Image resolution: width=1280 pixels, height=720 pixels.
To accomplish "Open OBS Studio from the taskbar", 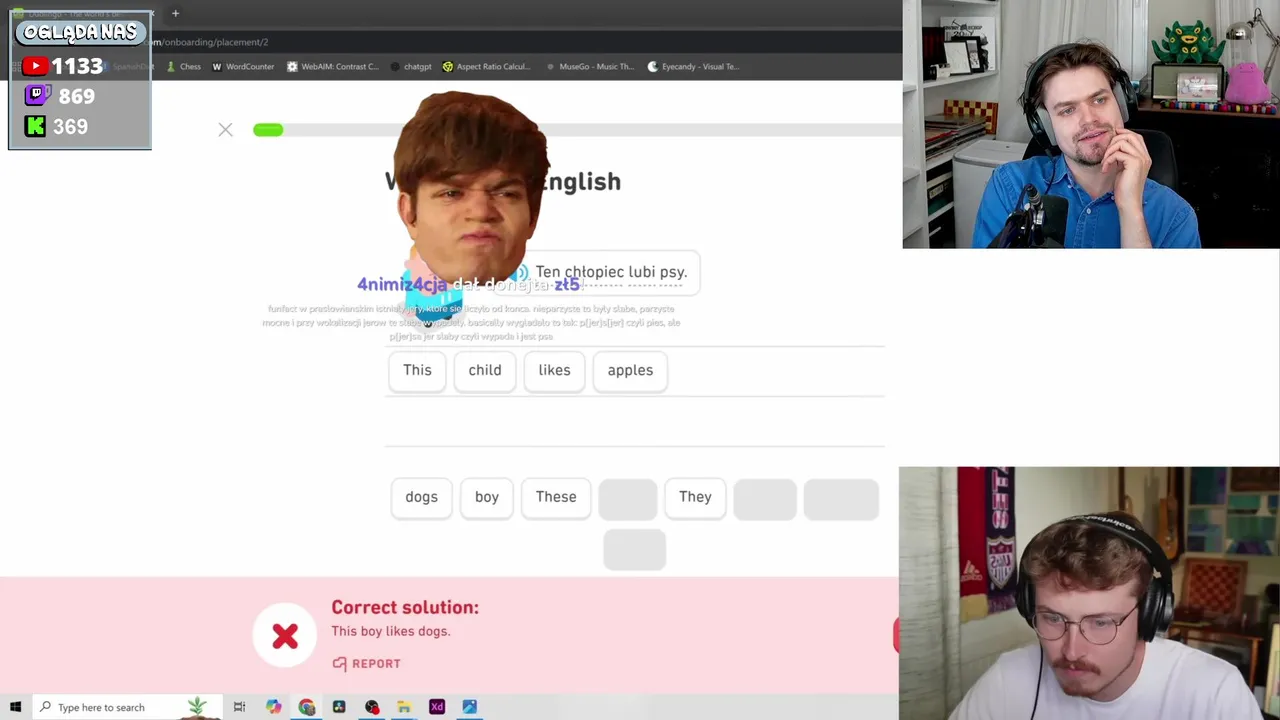I will click(372, 707).
